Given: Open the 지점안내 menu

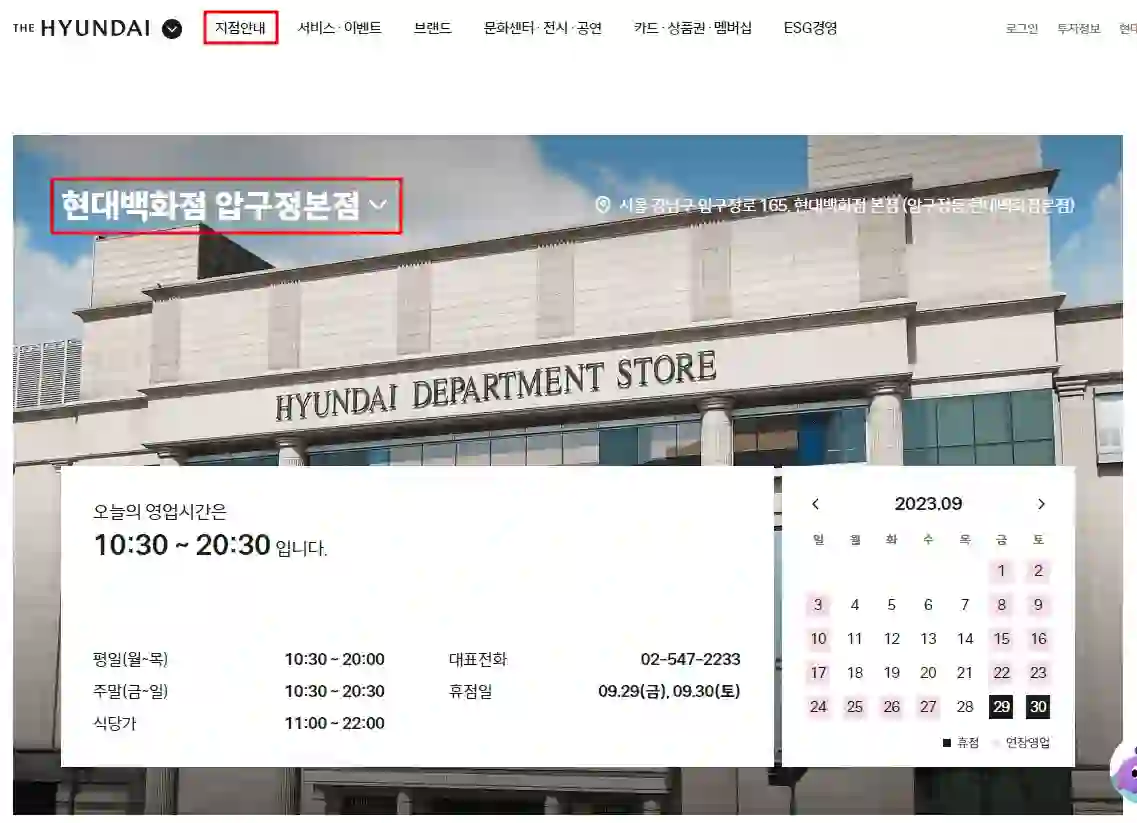Looking at the screenshot, I should click(x=240, y=28).
